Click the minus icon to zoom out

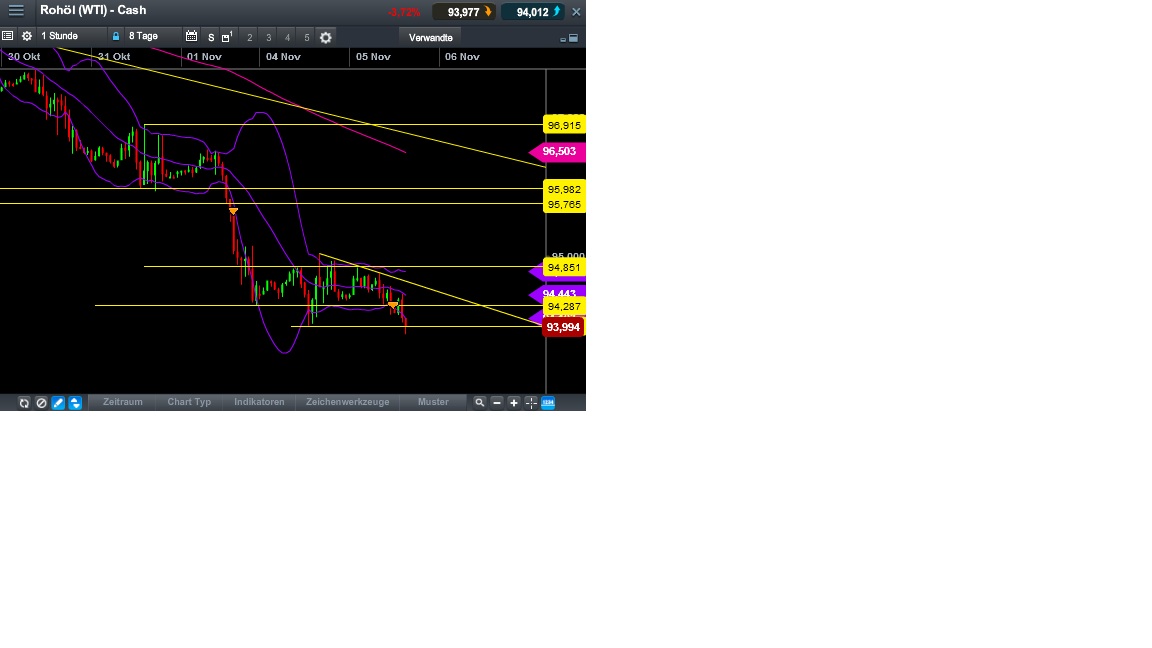pyautogui.click(x=497, y=402)
